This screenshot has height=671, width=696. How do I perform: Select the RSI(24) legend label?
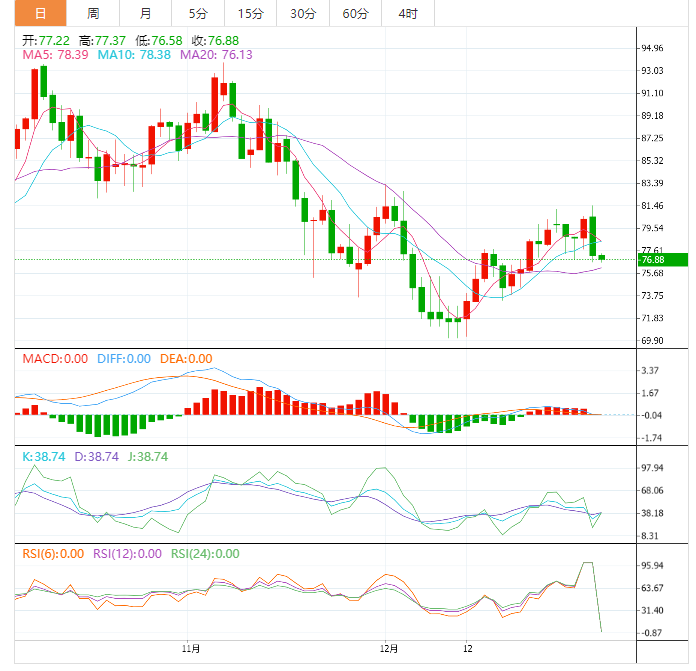(206, 553)
